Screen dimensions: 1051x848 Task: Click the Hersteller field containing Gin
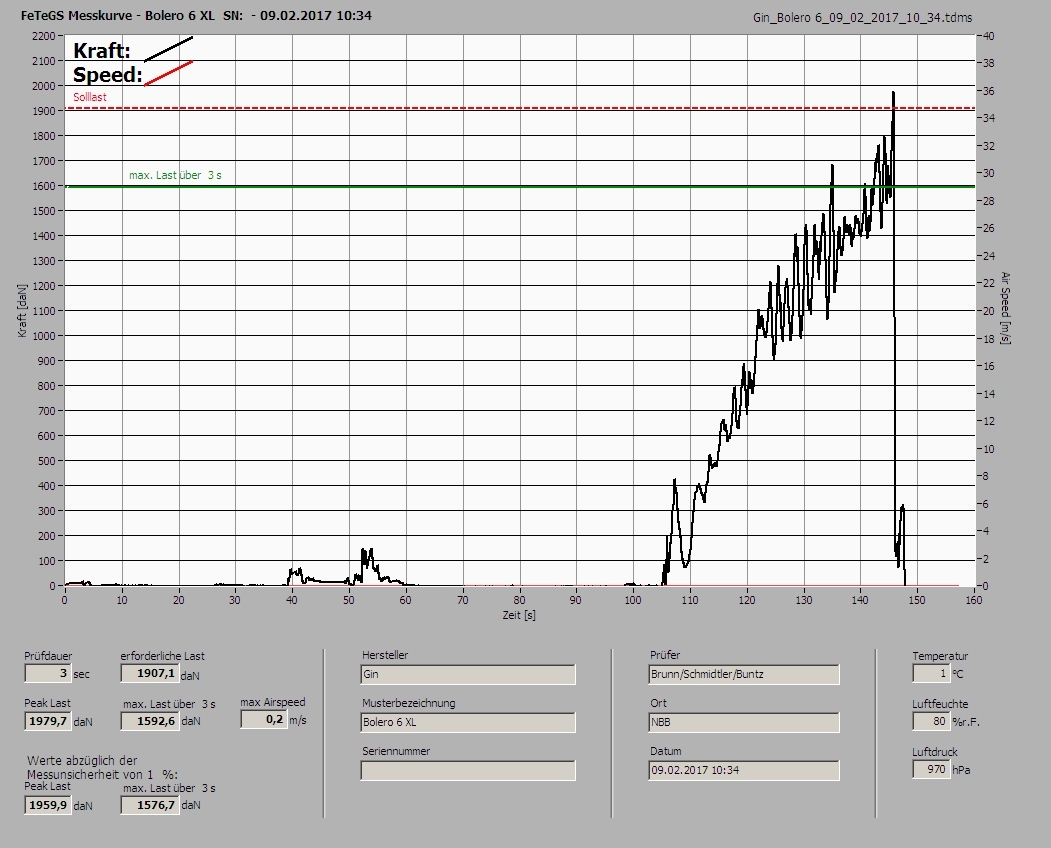[x=468, y=674]
